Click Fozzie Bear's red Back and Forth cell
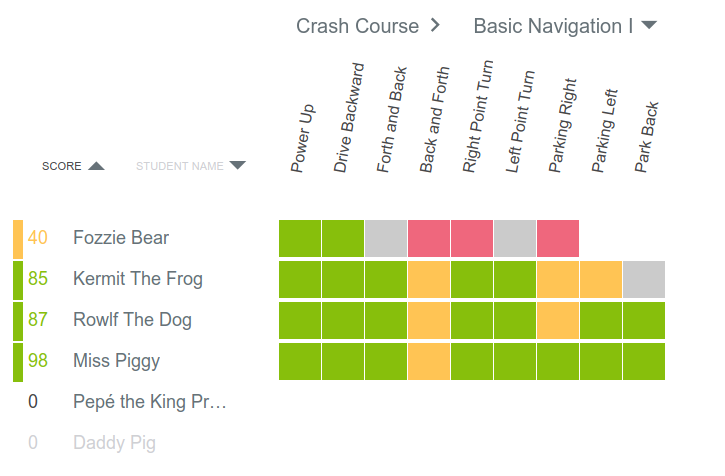 pyautogui.click(x=429, y=238)
